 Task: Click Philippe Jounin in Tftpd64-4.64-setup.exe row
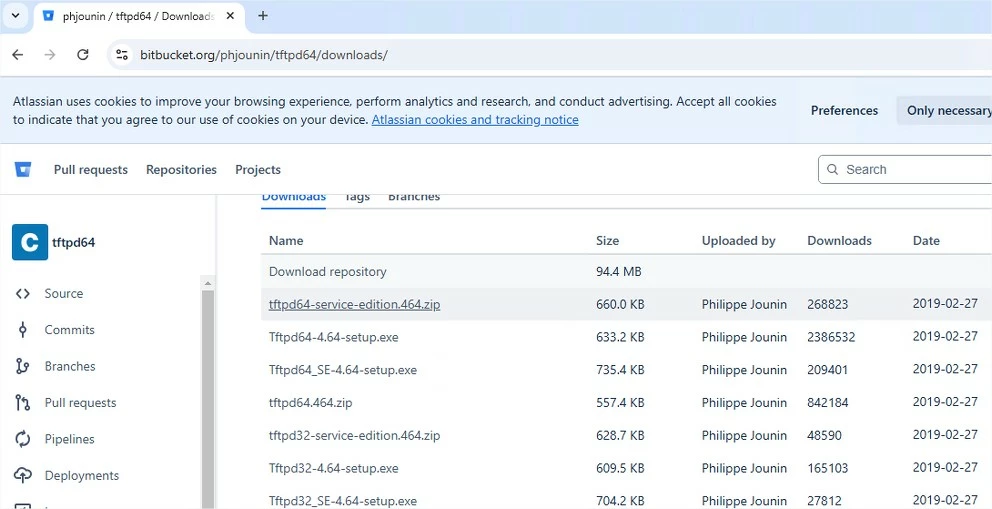tap(744, 338)
